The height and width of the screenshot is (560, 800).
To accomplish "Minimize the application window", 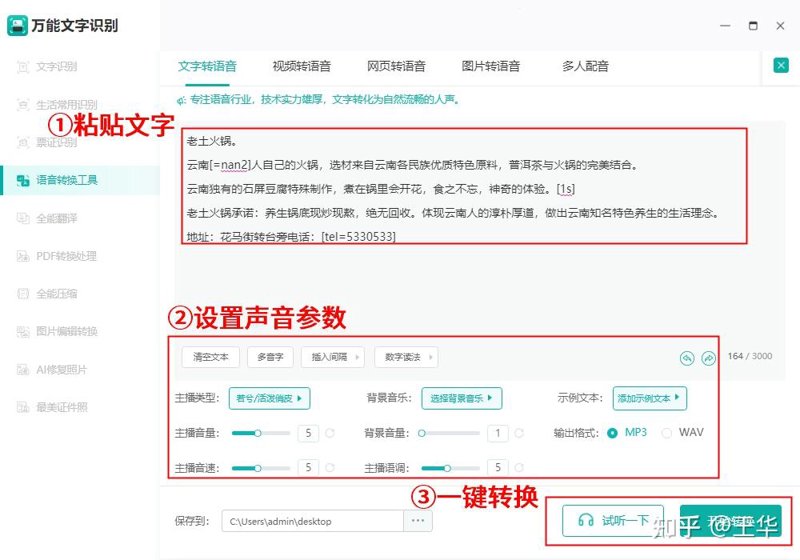I will click(x=726, y=26).
